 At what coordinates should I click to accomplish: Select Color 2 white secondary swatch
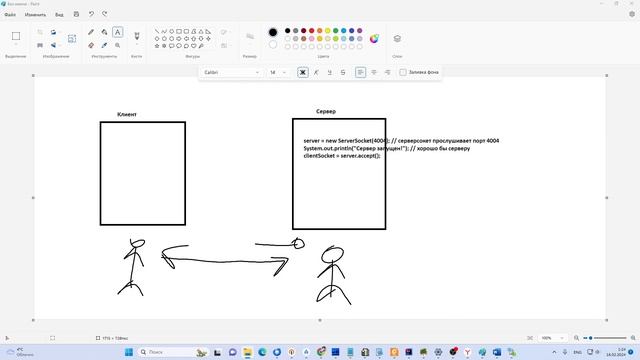tap(273, 44)
